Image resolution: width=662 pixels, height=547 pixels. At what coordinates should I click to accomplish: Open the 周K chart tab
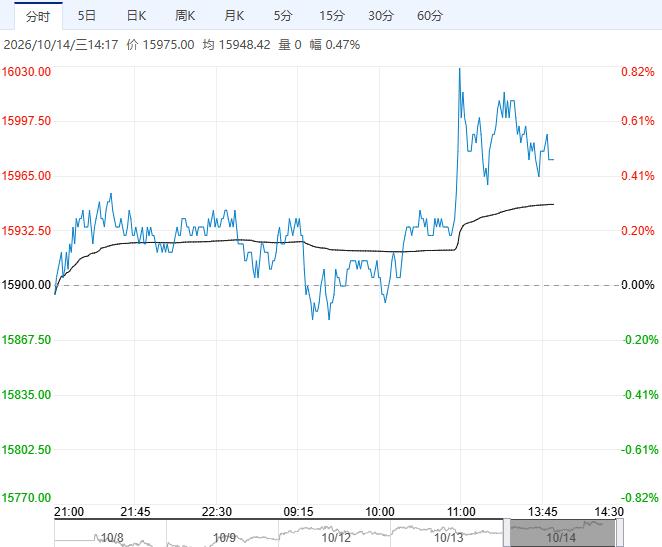point(185,16)
